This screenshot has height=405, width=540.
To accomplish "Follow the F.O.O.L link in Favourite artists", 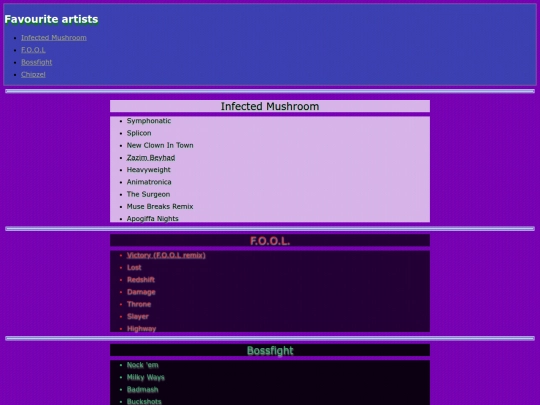I will coord(33,50).
